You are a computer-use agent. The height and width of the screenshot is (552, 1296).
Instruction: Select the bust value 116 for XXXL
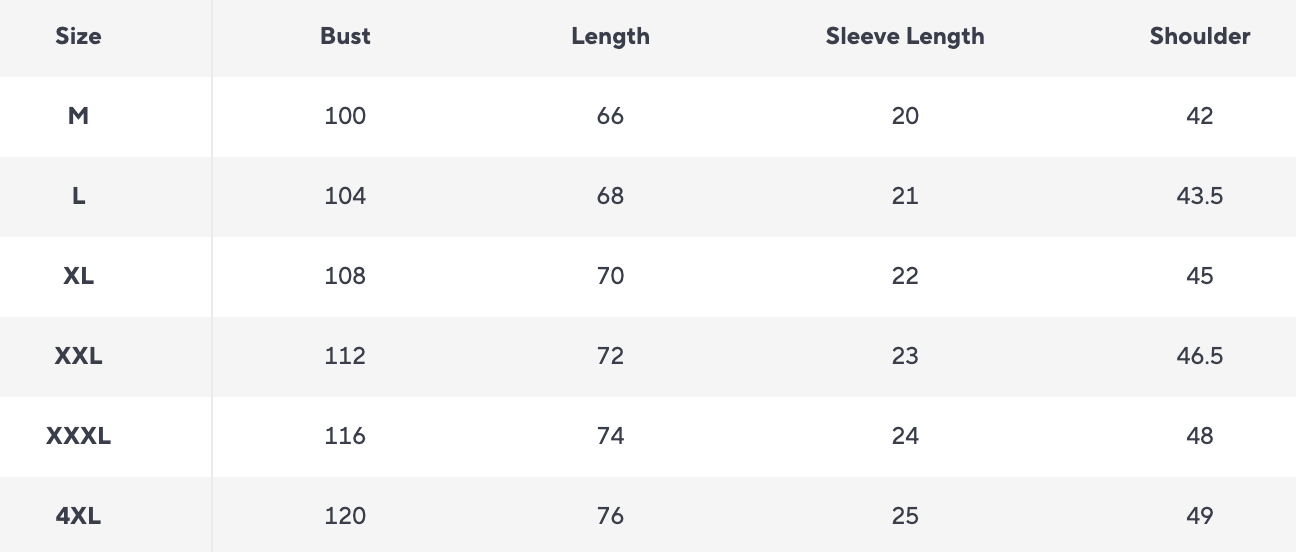[345, 436]
